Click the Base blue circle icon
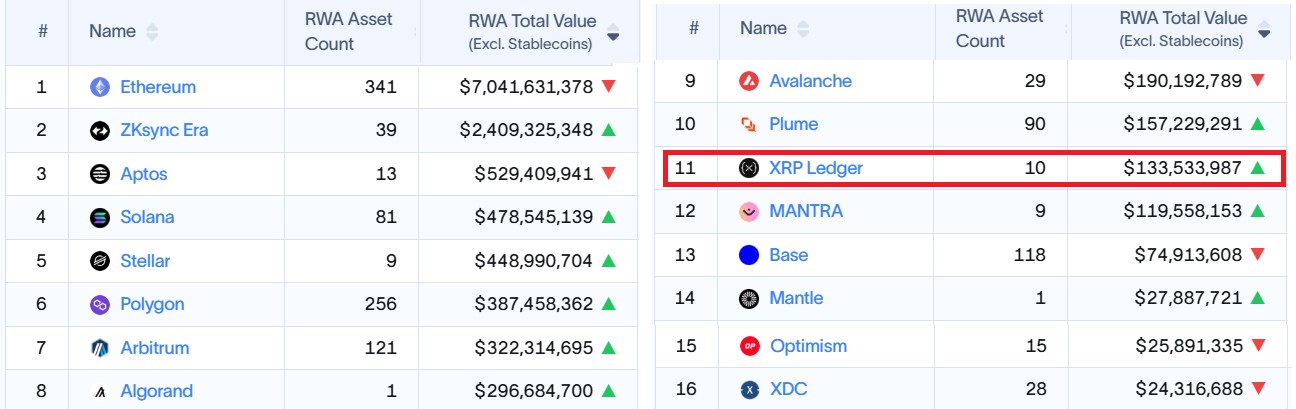 click(749, 255)
